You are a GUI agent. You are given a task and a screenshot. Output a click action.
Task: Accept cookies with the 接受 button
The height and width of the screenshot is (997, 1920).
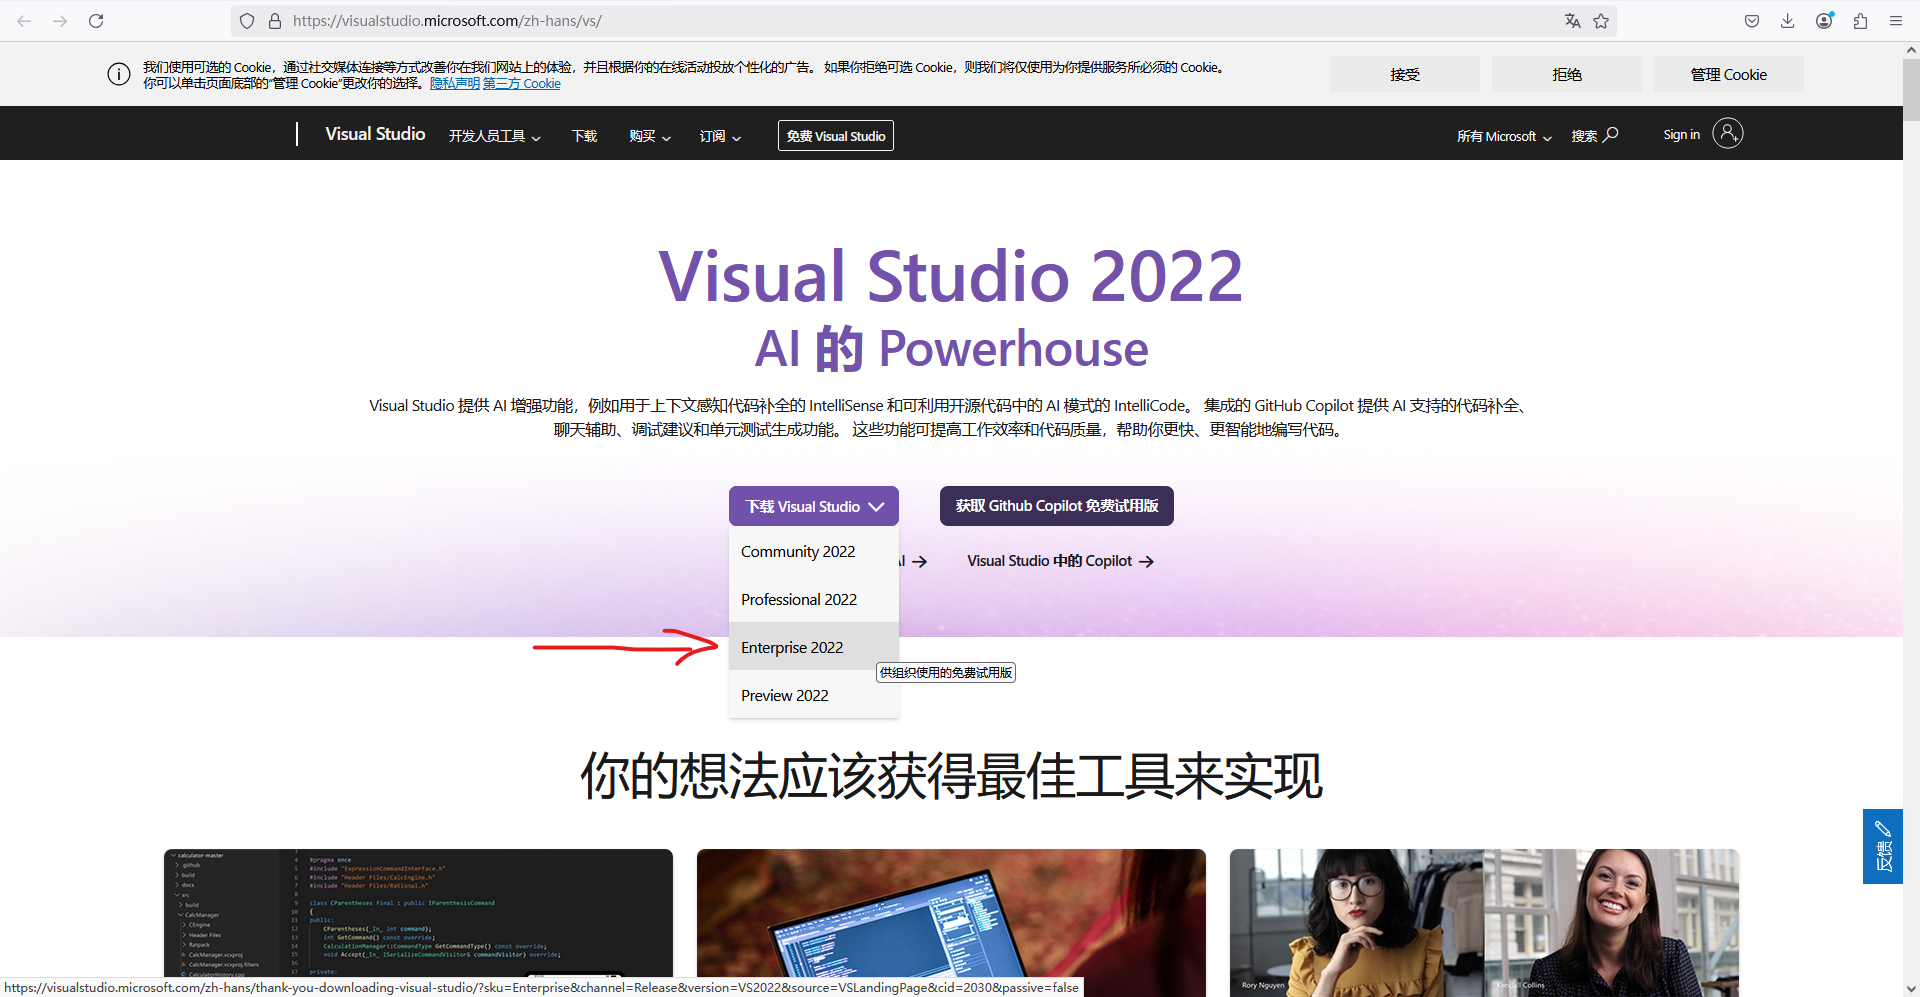point(1405,74)
